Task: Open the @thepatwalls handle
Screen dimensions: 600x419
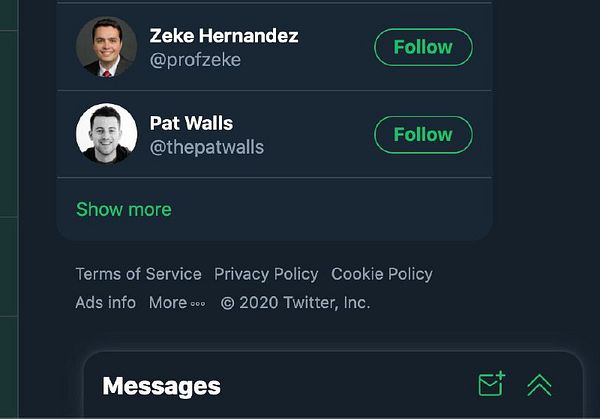Action: click(x=207, y=147)
